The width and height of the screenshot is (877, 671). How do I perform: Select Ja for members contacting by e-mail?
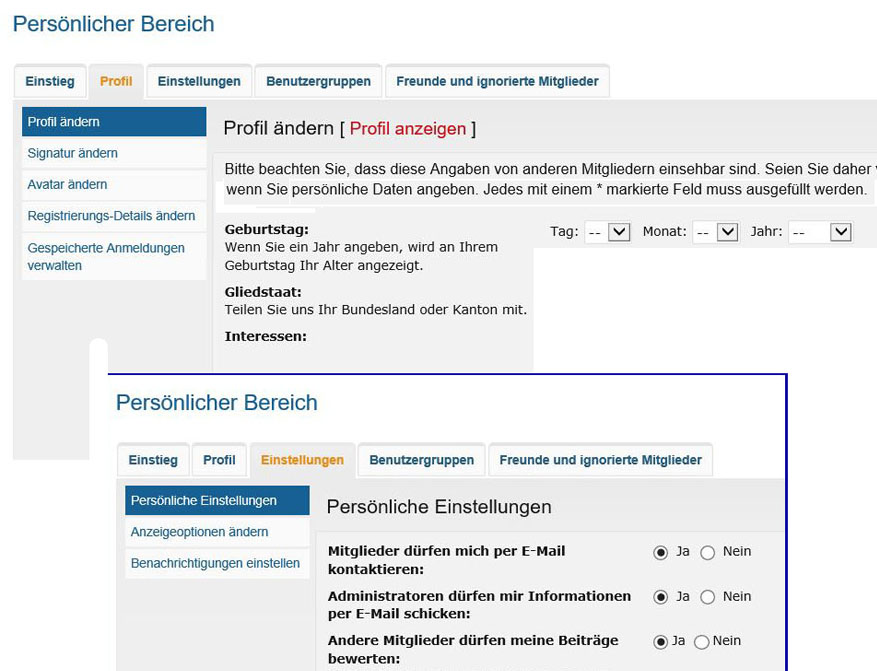pos(660,553)
